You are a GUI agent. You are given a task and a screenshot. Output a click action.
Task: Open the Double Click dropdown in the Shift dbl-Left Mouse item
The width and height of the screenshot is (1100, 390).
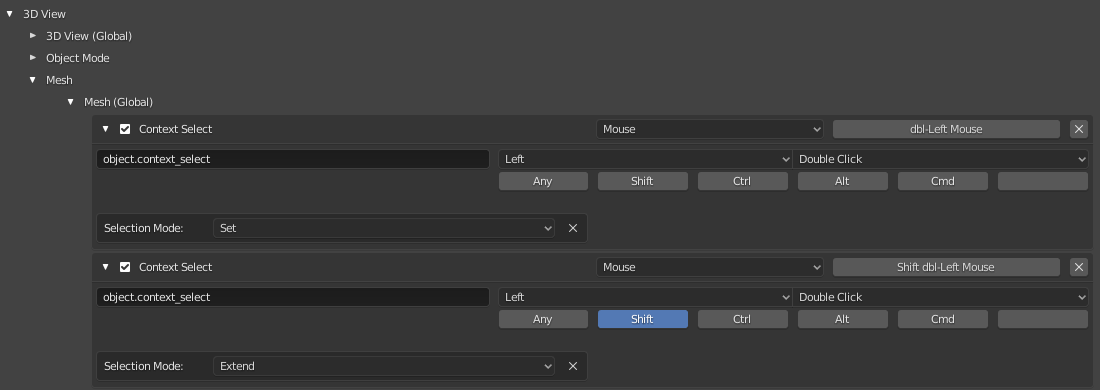(x=940, y=297)
